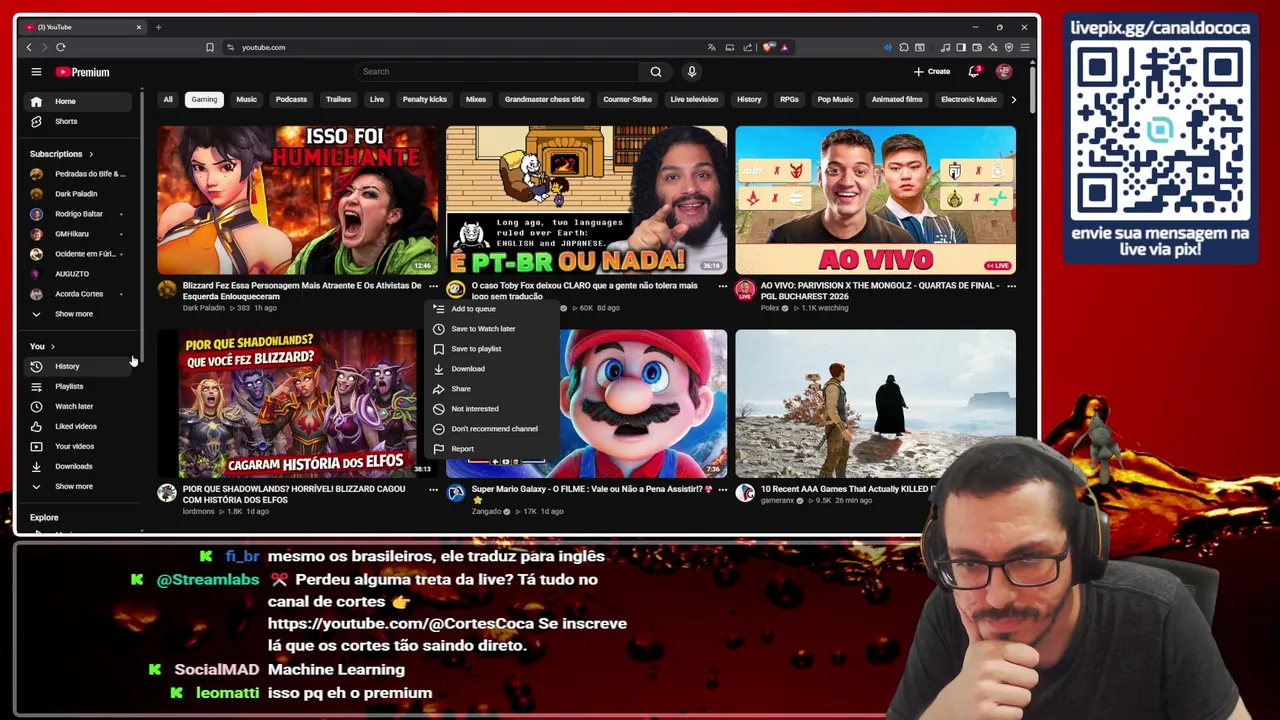Open the browser translate icon

pos(711,47)
